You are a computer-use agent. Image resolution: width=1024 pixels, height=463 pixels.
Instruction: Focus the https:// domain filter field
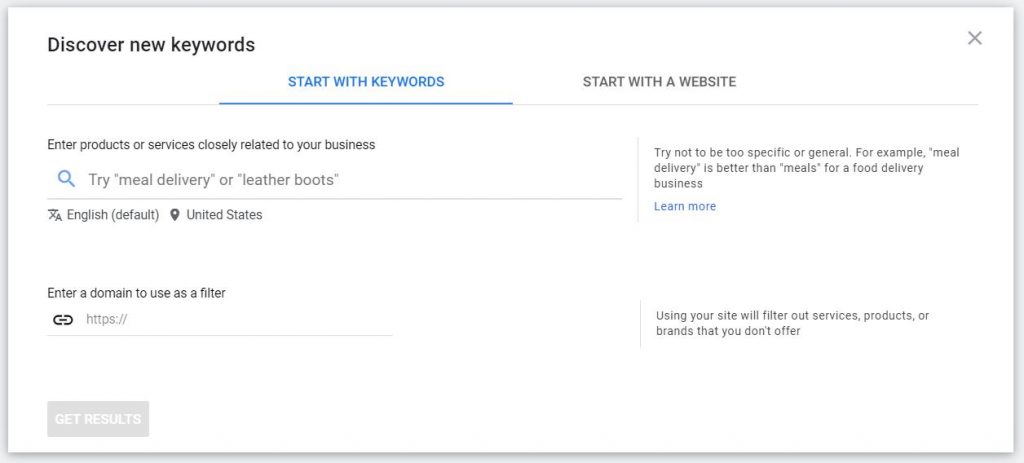point(235,320)
